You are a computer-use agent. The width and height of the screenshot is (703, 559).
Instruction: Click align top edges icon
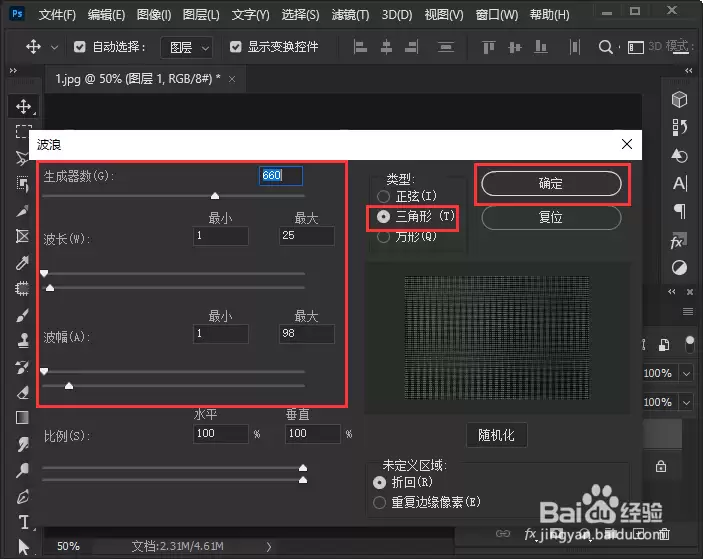(488, 47)
